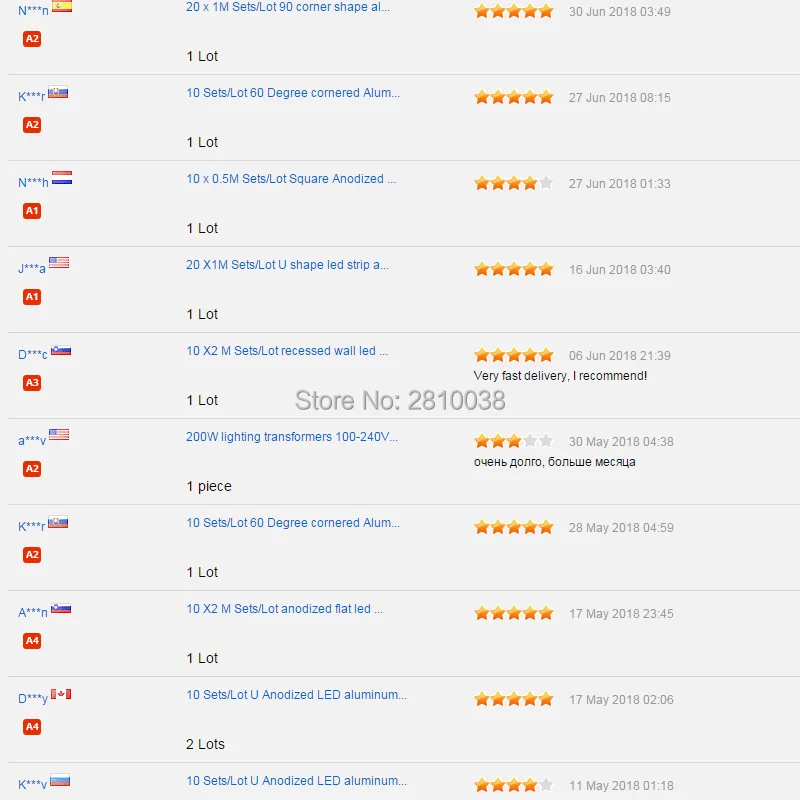Click the Russian review 'очень долго, больше месяца'
This screenshot has width=800, height=800.
click(555, 462)
